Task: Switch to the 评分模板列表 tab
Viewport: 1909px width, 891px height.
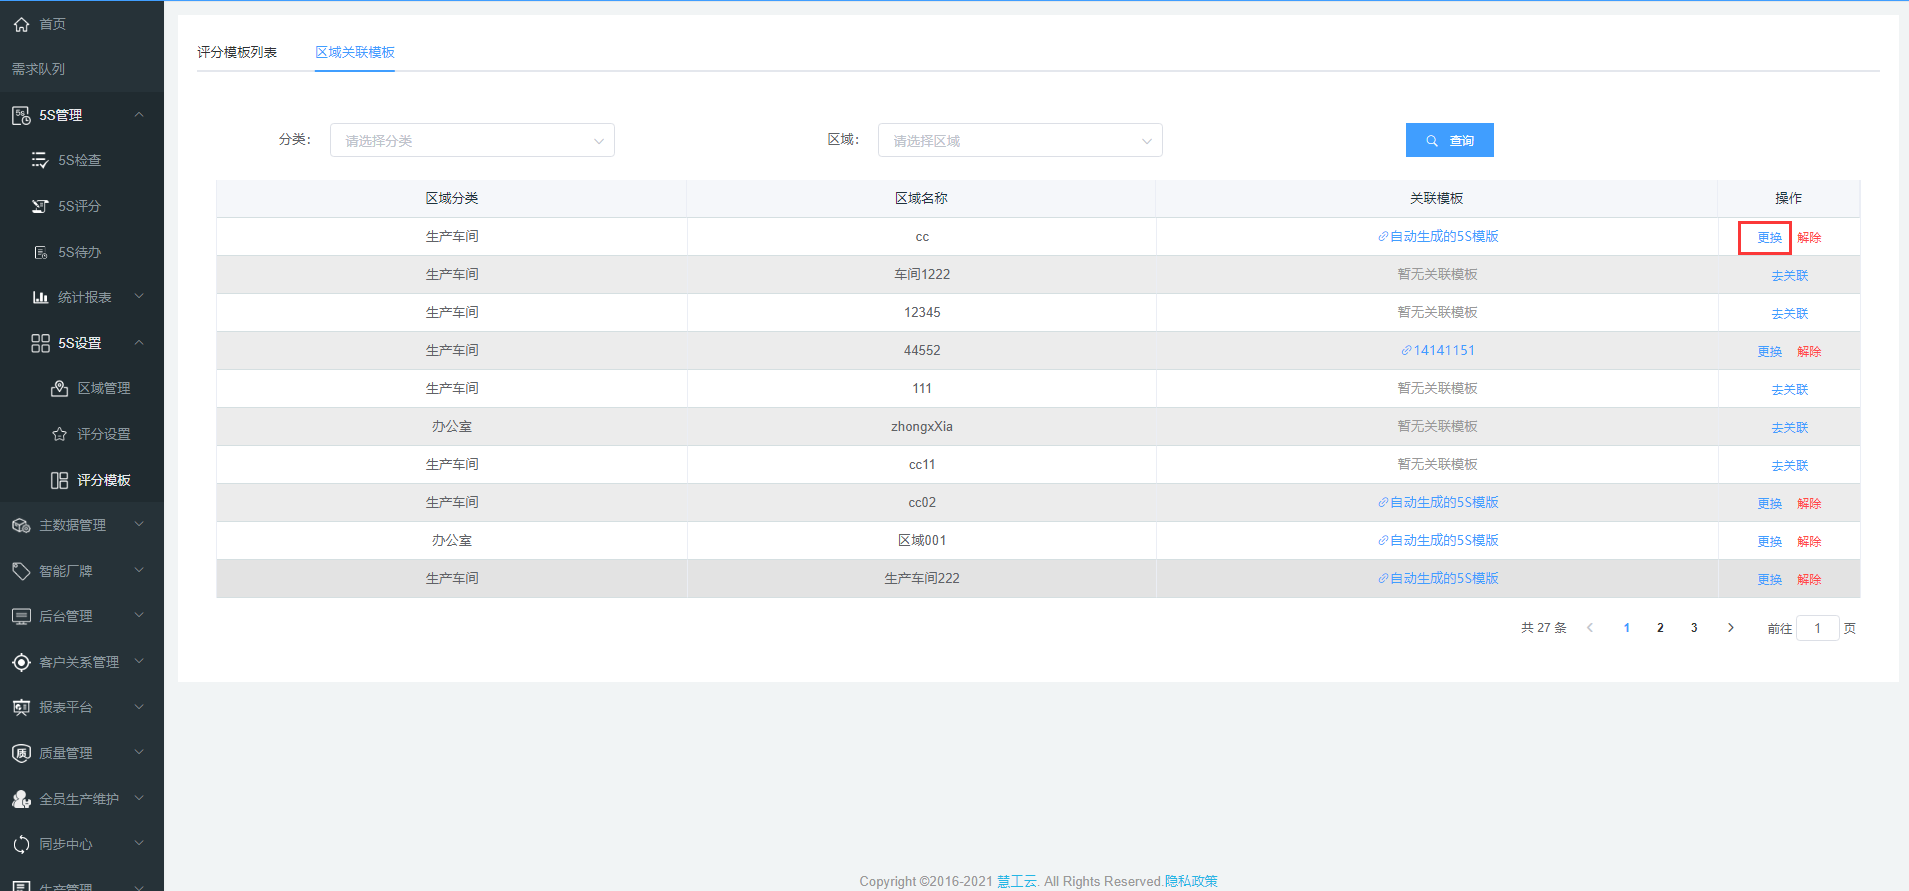Action: tap(237, 52)
